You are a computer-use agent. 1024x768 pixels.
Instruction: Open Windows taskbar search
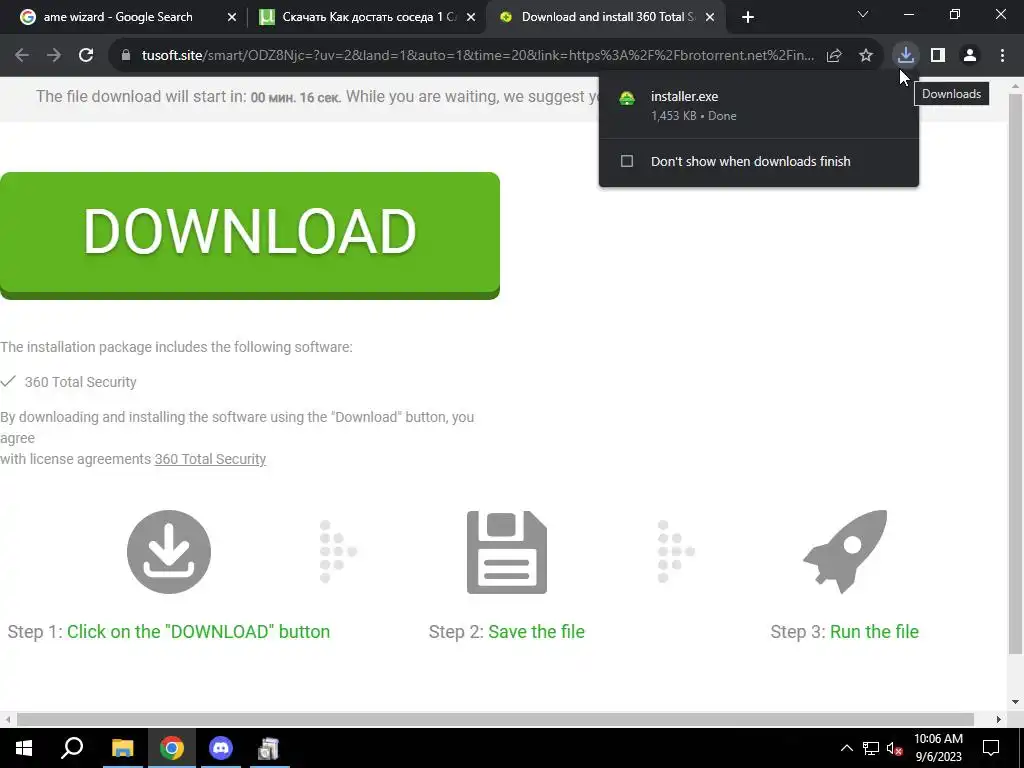click(72, 748)
